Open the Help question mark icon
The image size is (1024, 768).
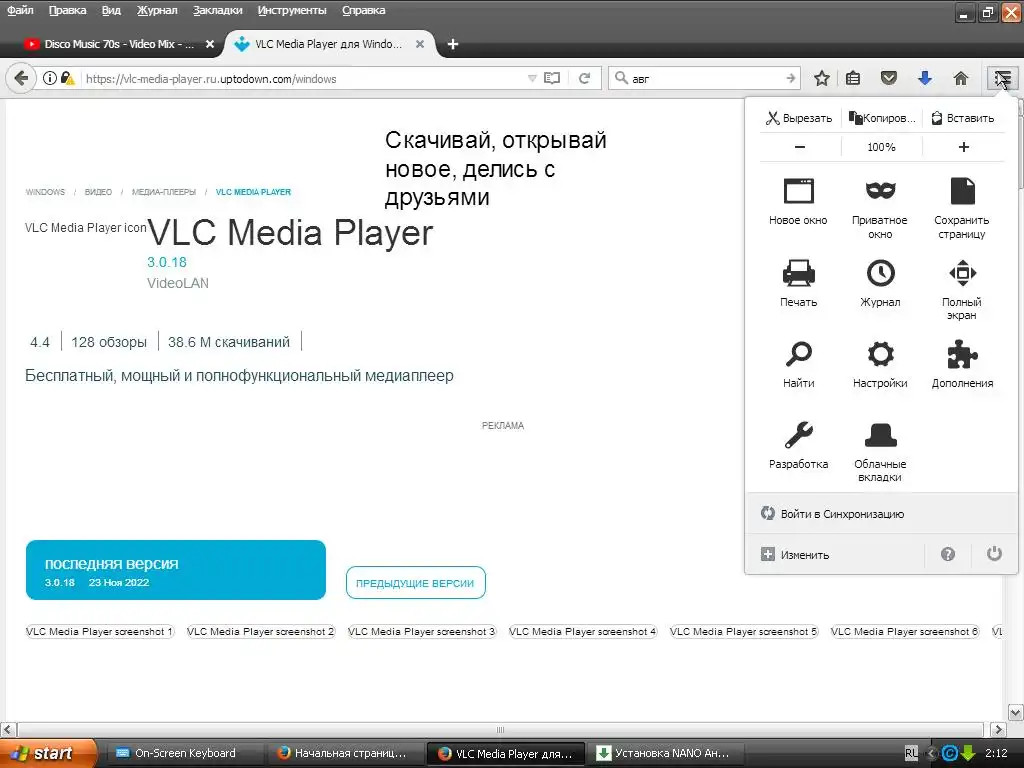pos(948,554)
